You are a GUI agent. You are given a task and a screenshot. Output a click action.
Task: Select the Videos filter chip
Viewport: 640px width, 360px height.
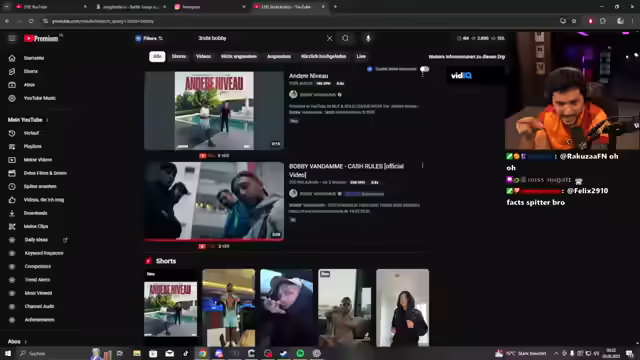[x=203, y=57]
